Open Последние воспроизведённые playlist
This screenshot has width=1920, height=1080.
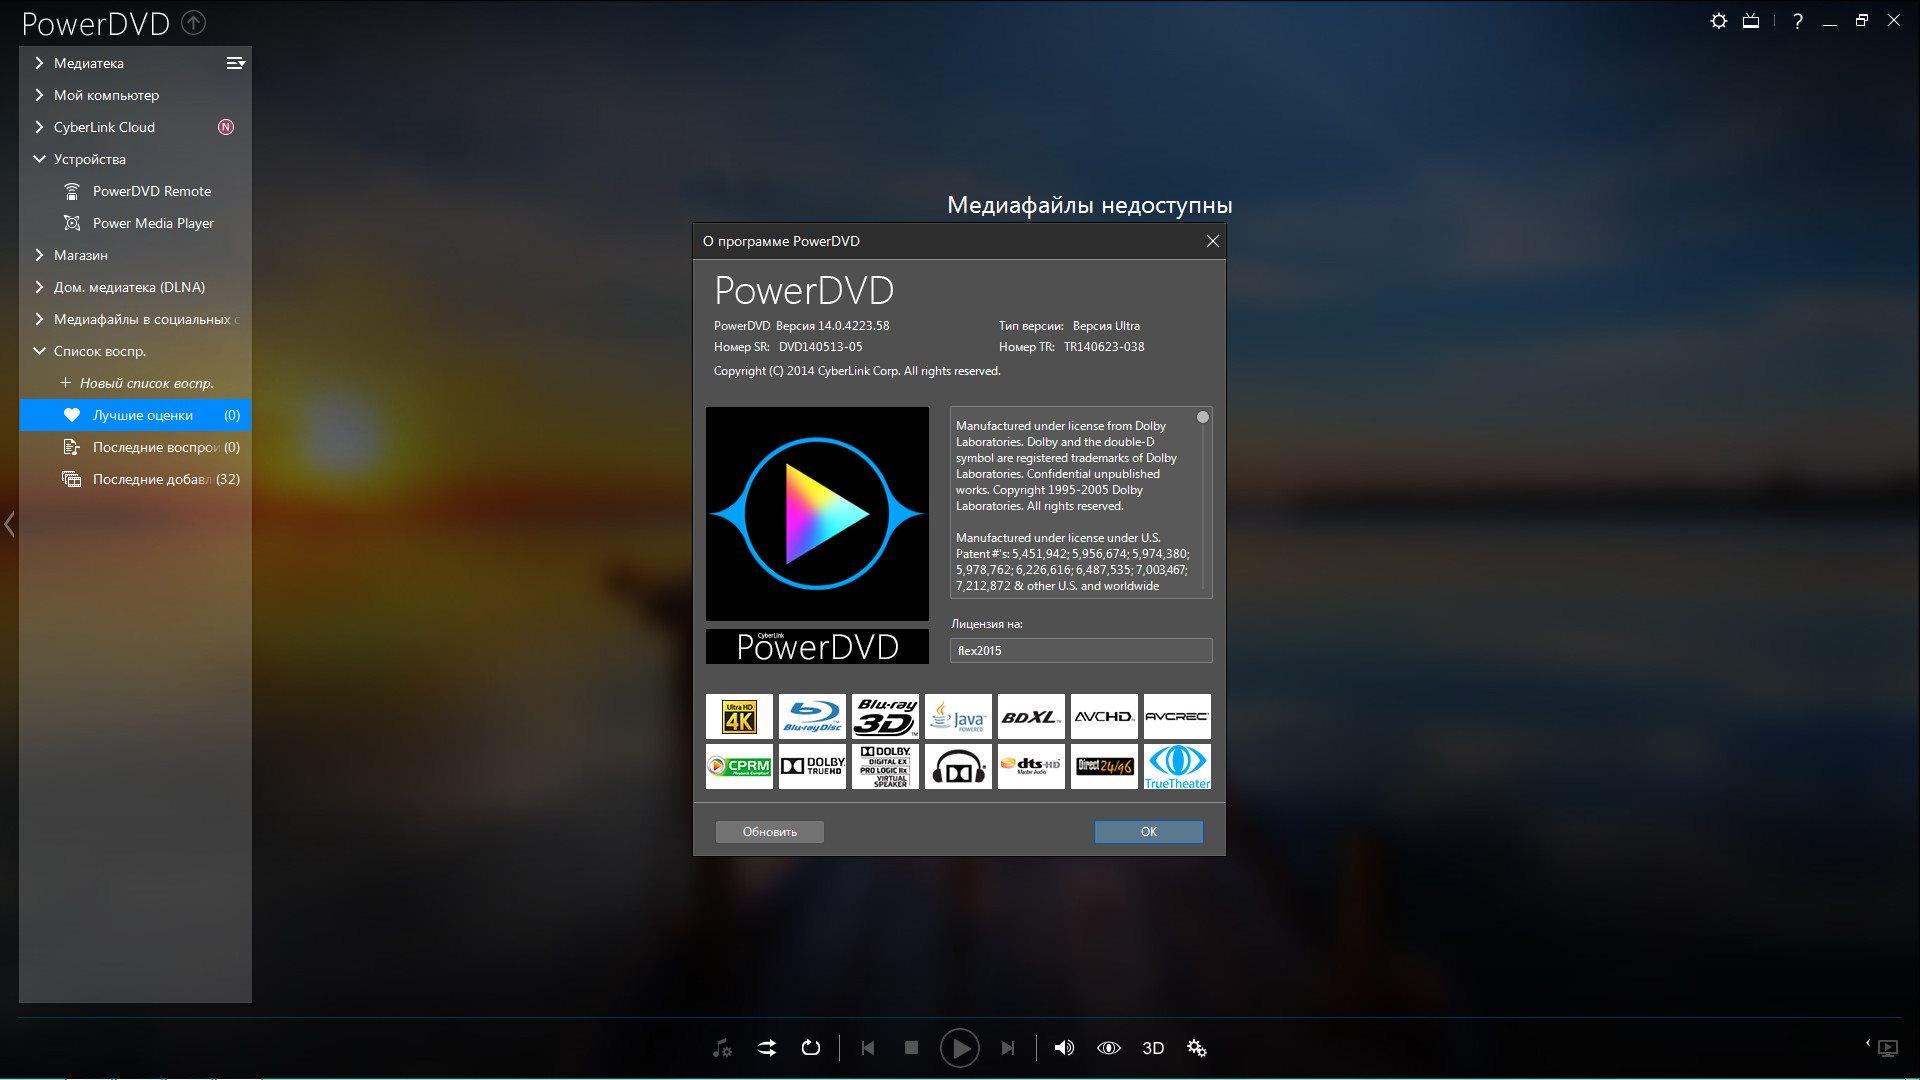135,447
